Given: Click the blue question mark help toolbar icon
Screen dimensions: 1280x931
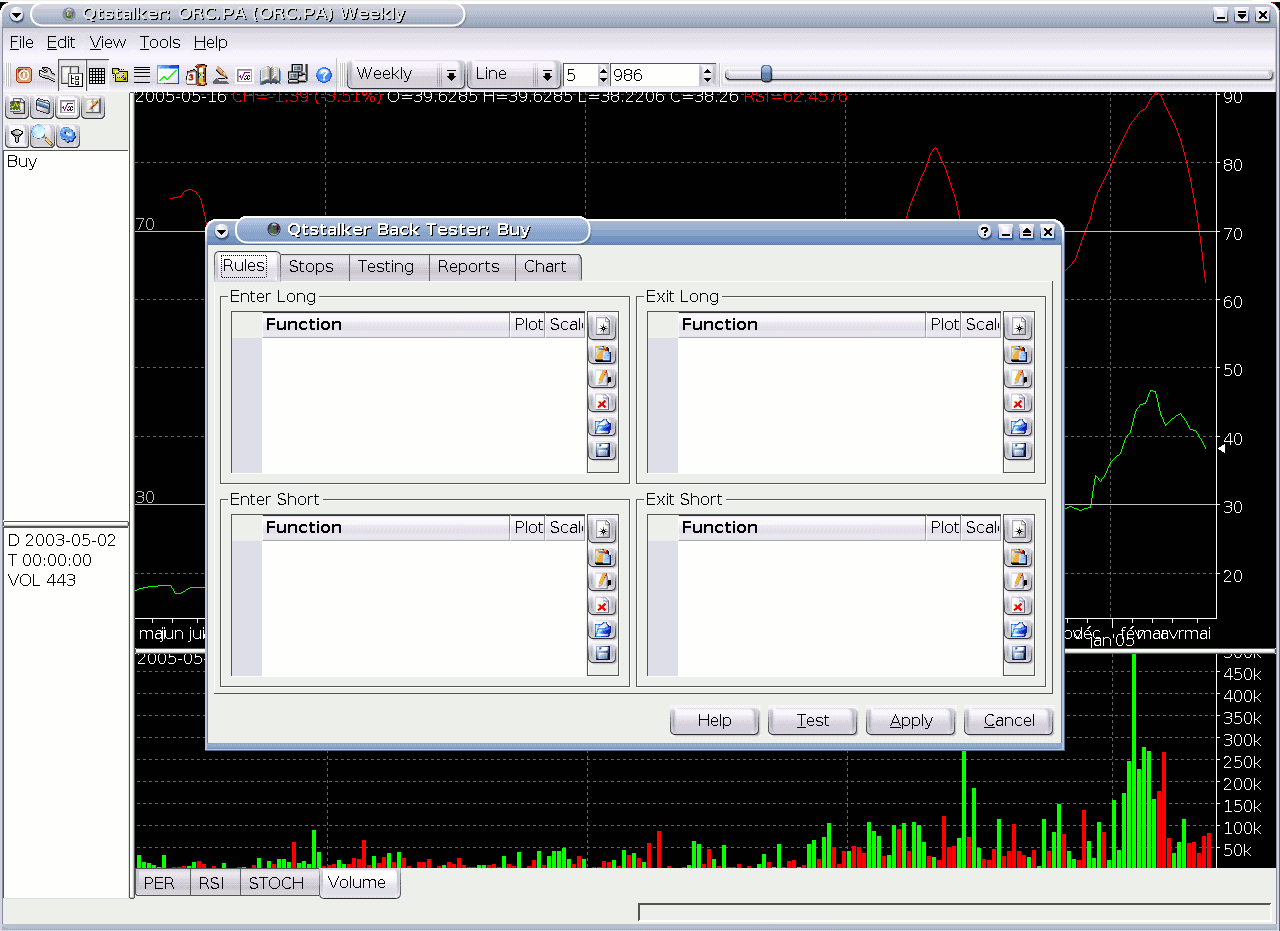Looking at the screenshot, I should (323, 75).
